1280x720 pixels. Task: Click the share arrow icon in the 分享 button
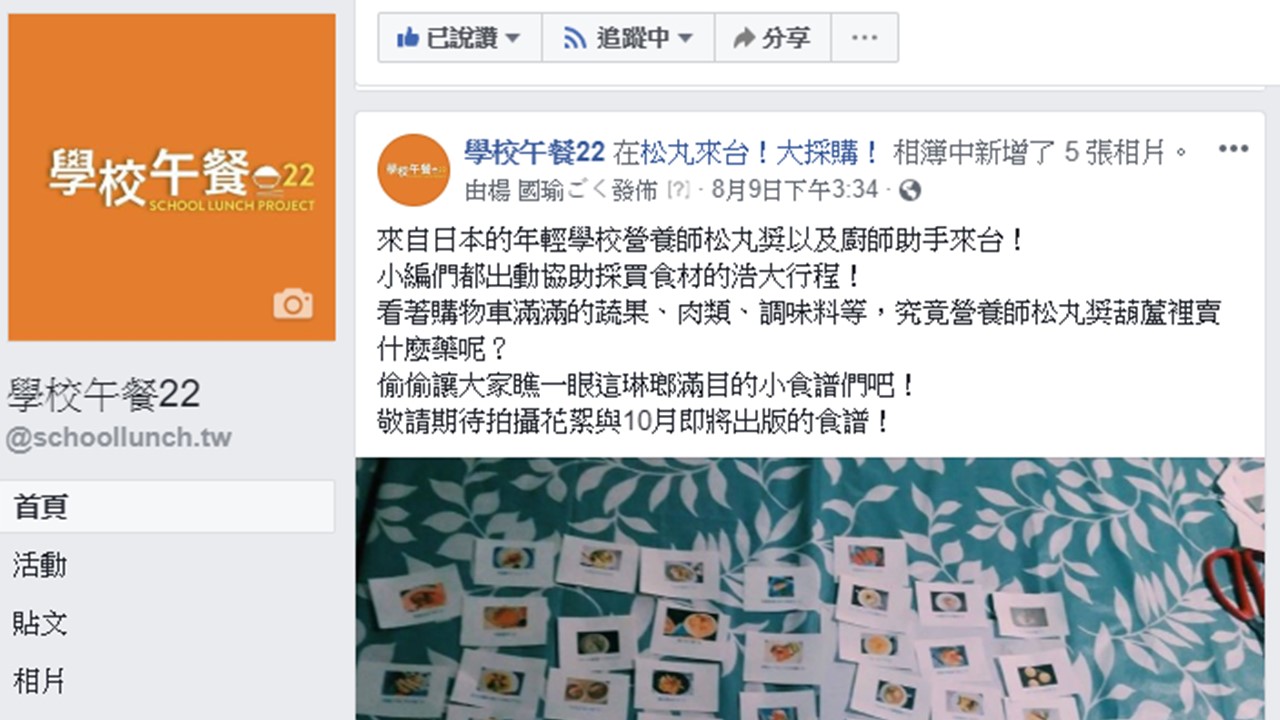(744, 38)
